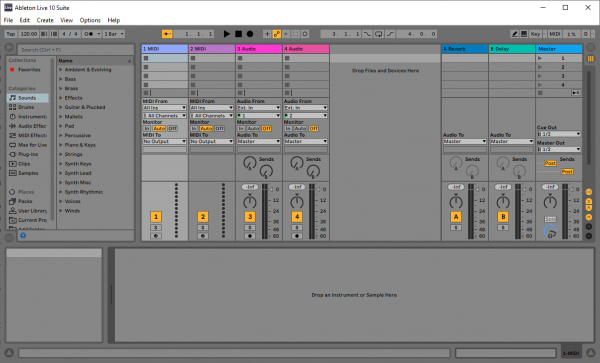
Task: Open the Cue Out dropdown
Action: point(559,134)
